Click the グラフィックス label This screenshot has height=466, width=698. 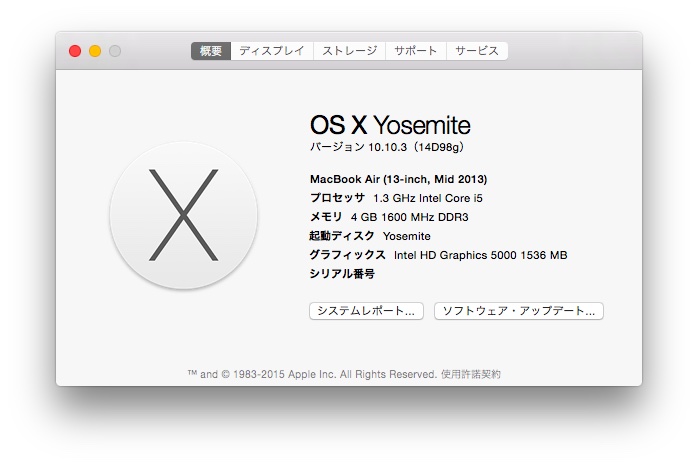(347, 255)
